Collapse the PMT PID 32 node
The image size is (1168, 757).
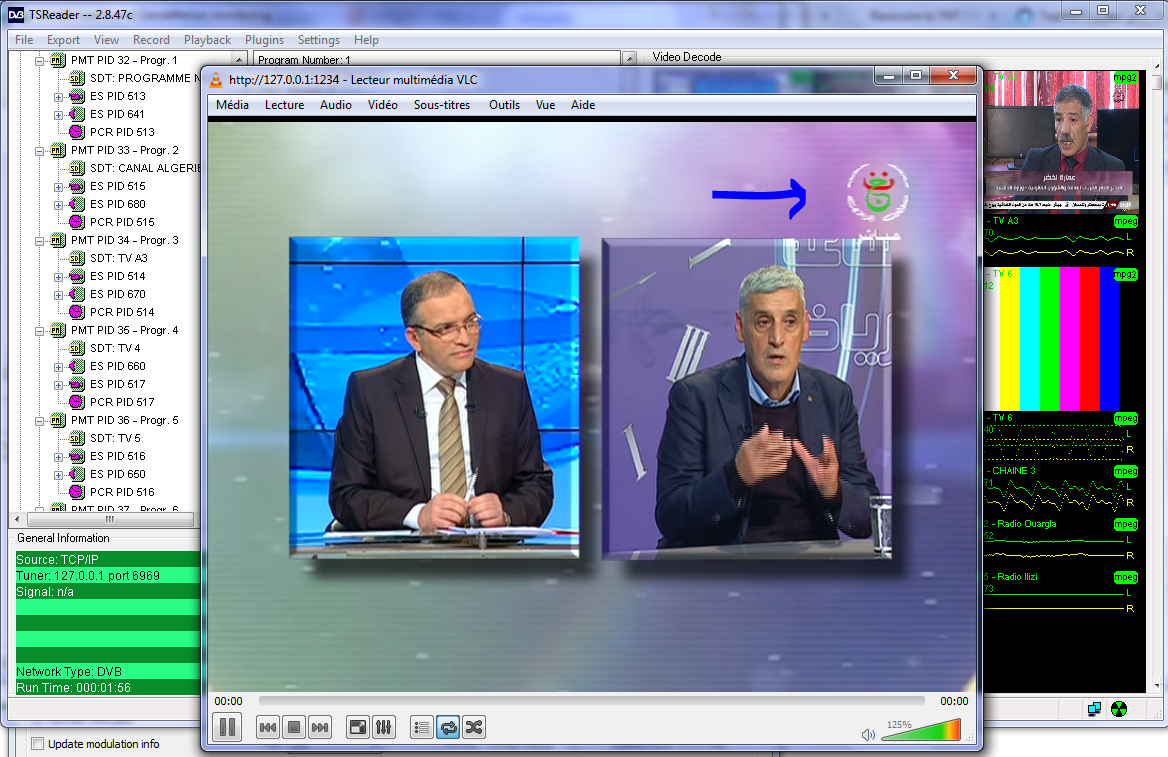tap(40, 61)
